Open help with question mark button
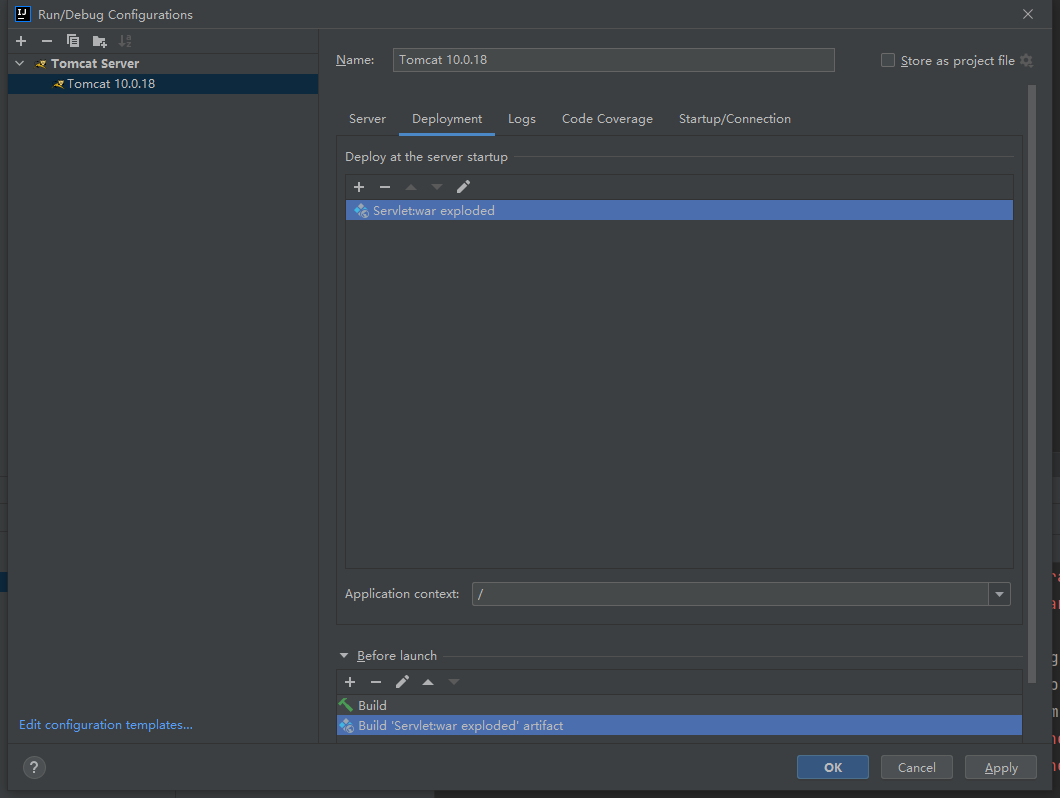The image size is (1060, 798). [34, 767]
